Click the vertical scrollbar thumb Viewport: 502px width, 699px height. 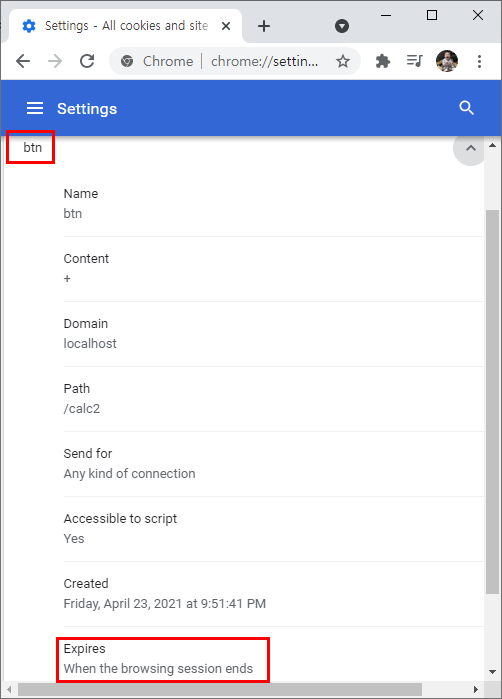pos(492,401)
